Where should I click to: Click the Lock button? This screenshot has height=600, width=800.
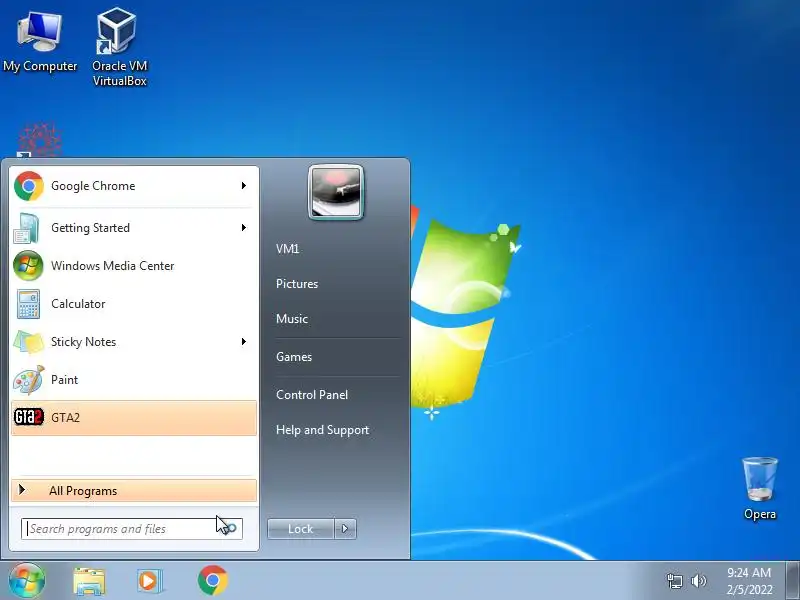click(x=301, y=529)
